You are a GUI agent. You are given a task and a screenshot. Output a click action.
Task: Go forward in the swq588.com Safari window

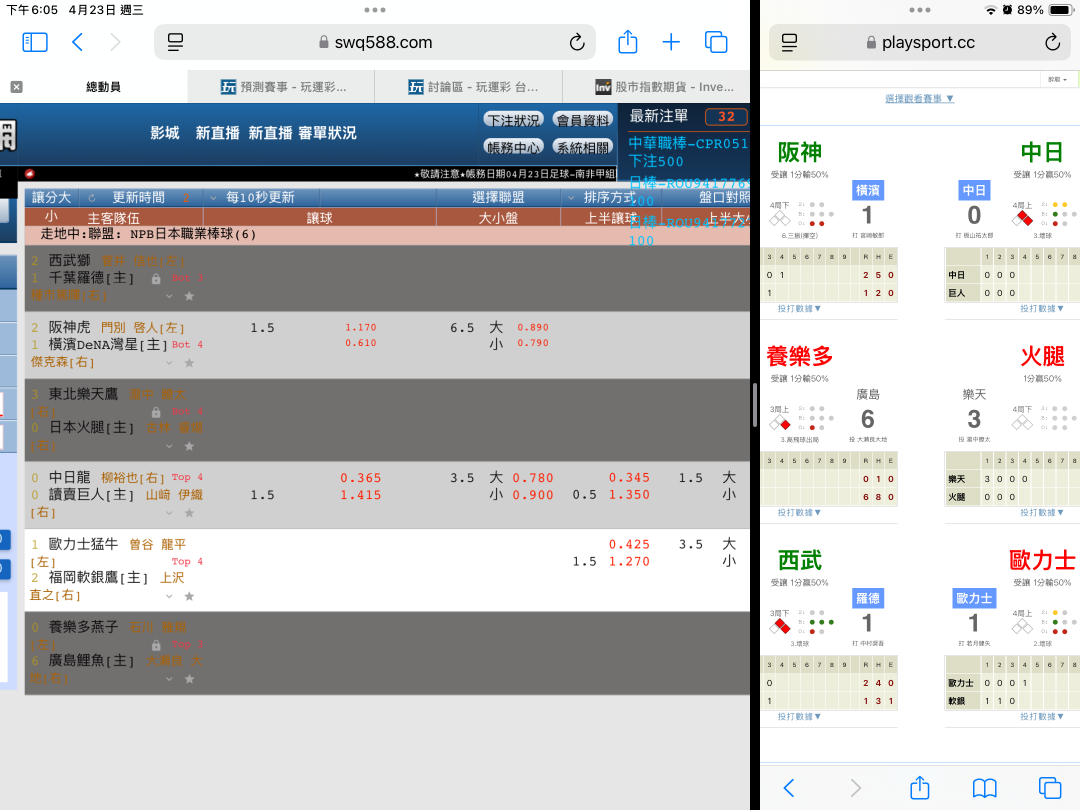115,43
